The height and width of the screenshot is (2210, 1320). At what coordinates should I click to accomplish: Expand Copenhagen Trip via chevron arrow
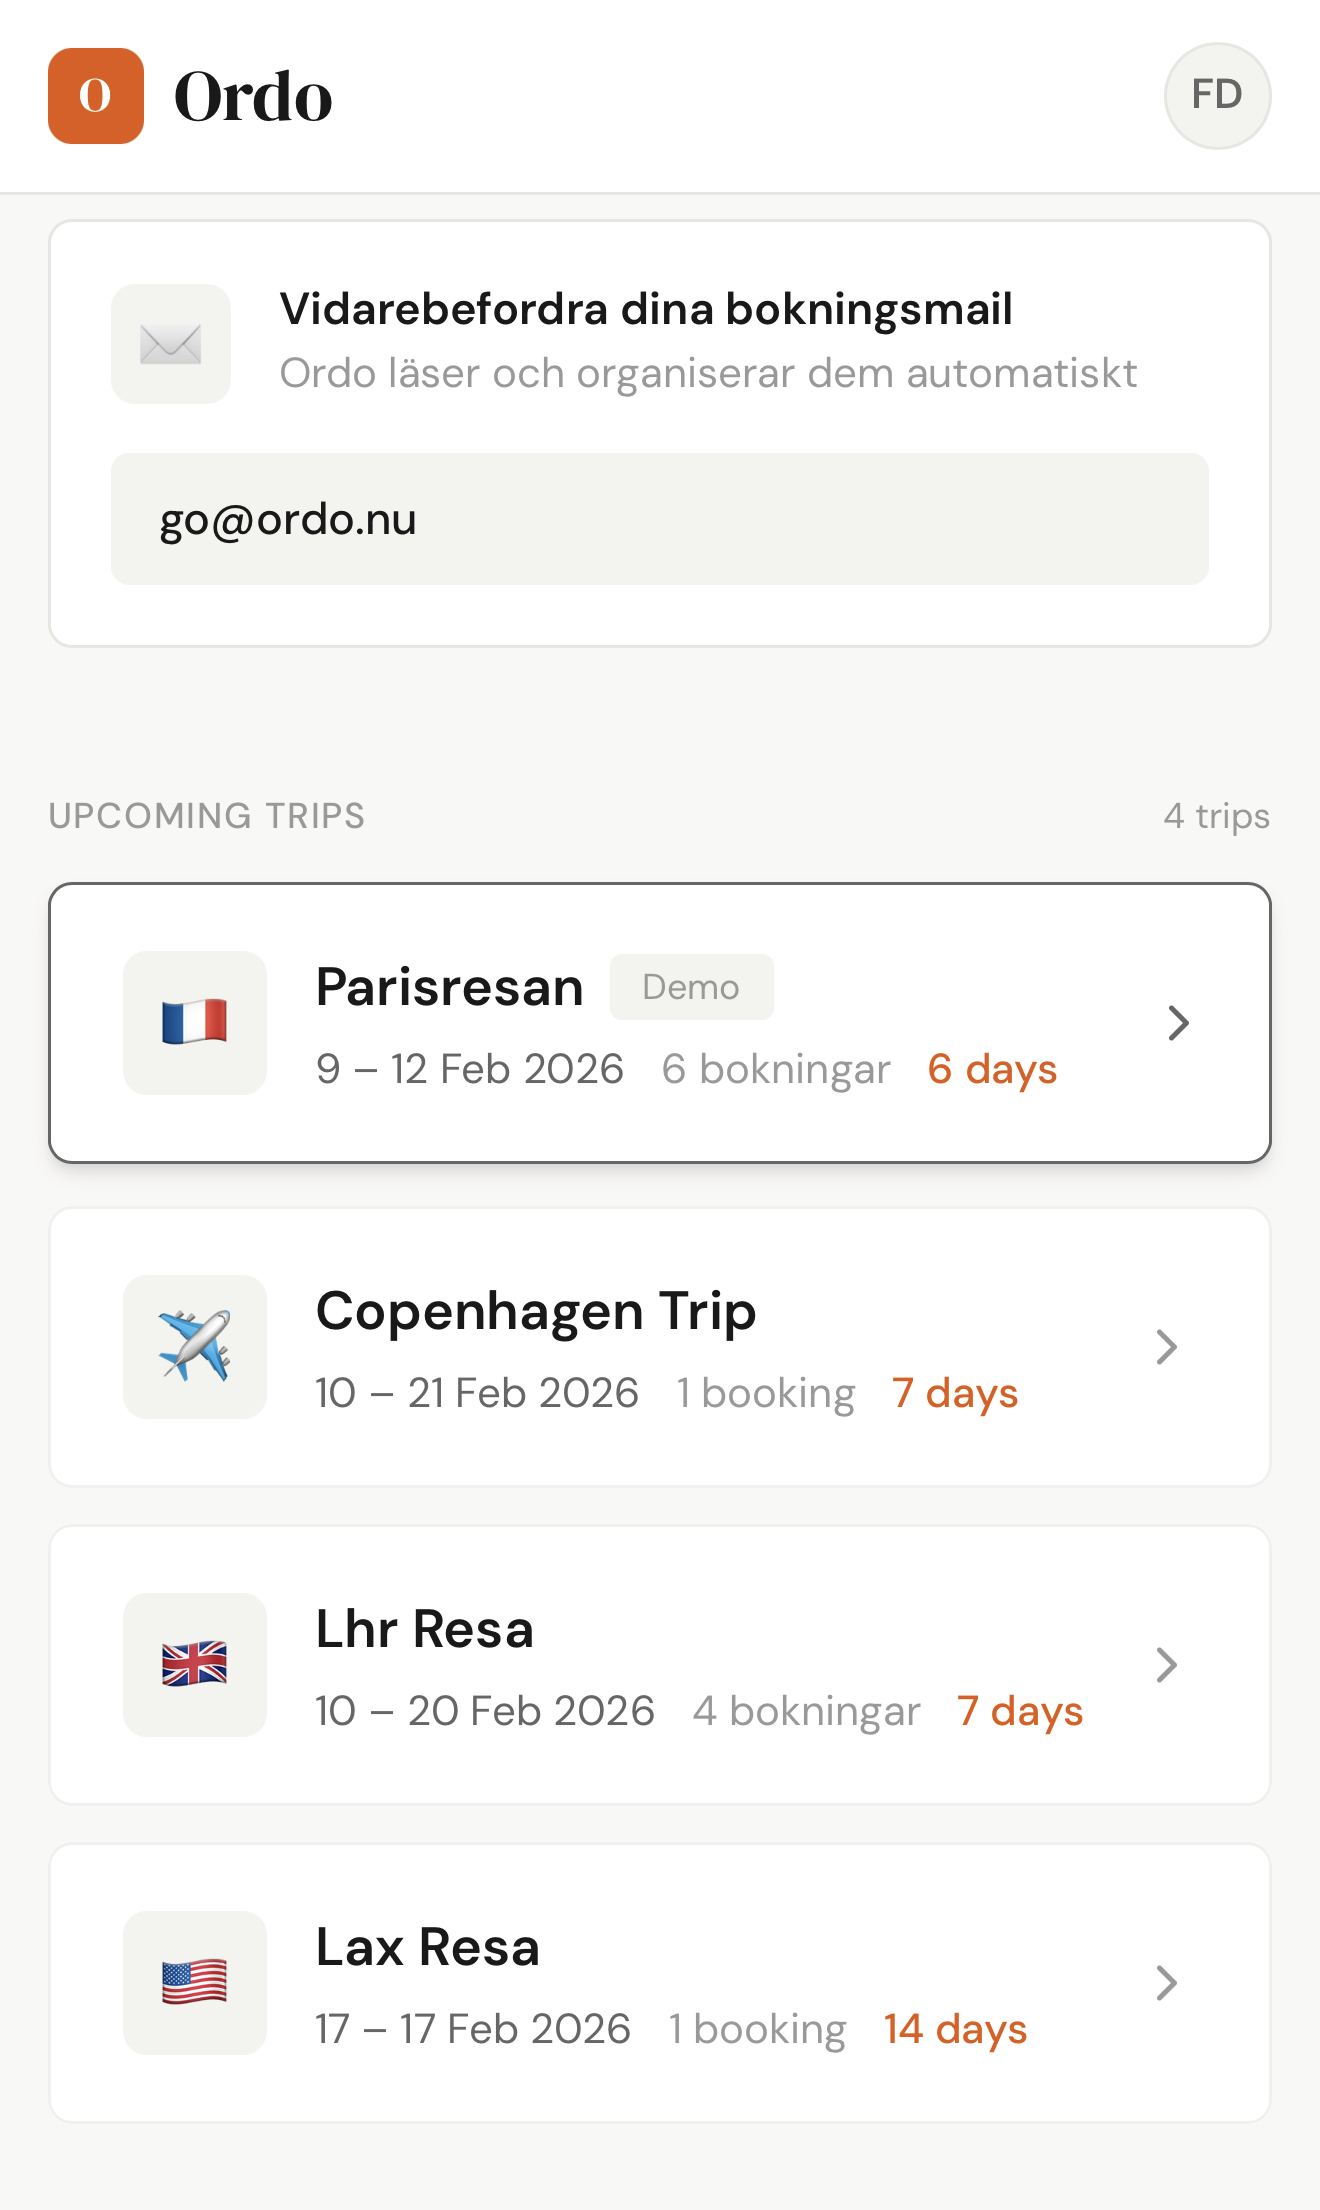click(x=1166, y=1347)
